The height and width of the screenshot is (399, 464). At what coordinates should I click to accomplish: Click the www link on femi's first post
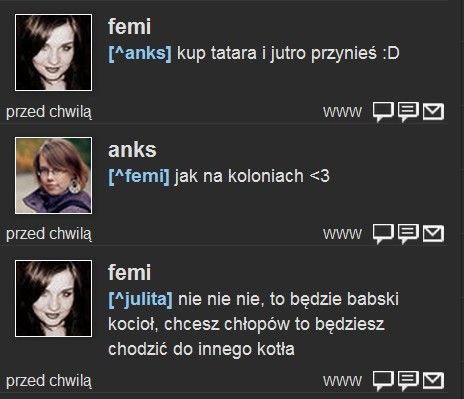pyautogui.click(x=342, y=112)
